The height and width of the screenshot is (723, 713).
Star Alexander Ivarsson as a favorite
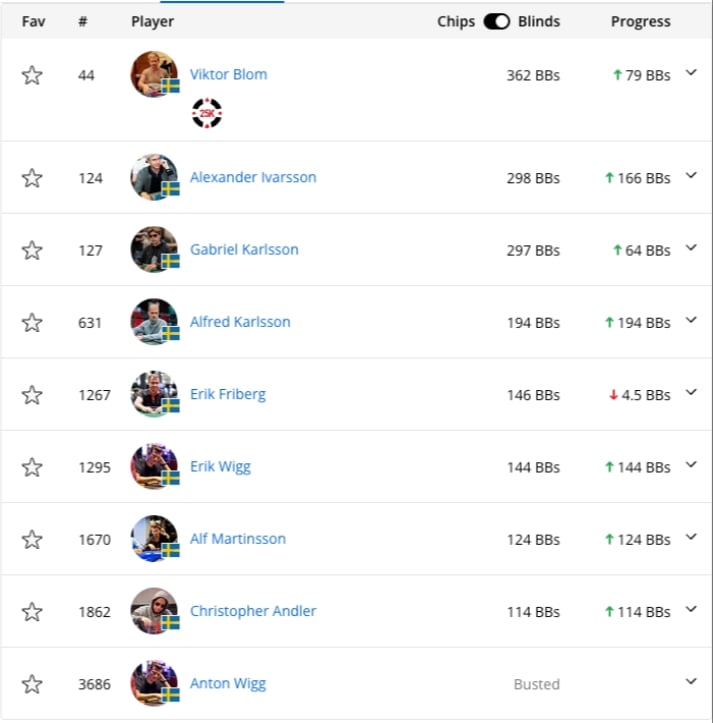click(32, 178)
